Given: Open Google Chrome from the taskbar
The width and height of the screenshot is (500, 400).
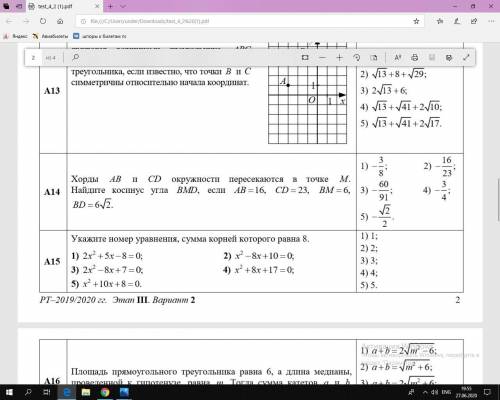Looking at the screenshot, I should (x=105, y=392).
